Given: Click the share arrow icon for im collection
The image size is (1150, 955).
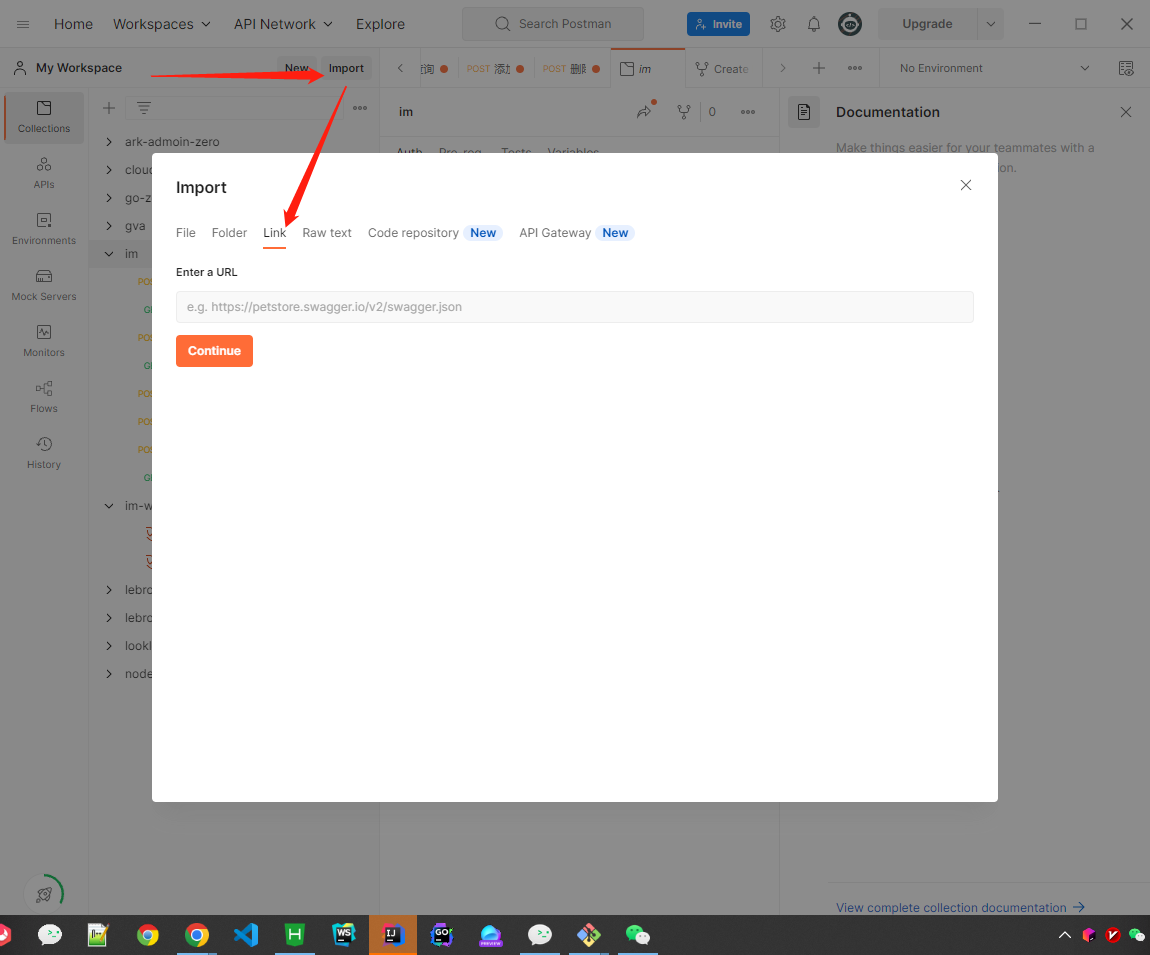Looking at the screenshot, I should click(x=644, y=112).
